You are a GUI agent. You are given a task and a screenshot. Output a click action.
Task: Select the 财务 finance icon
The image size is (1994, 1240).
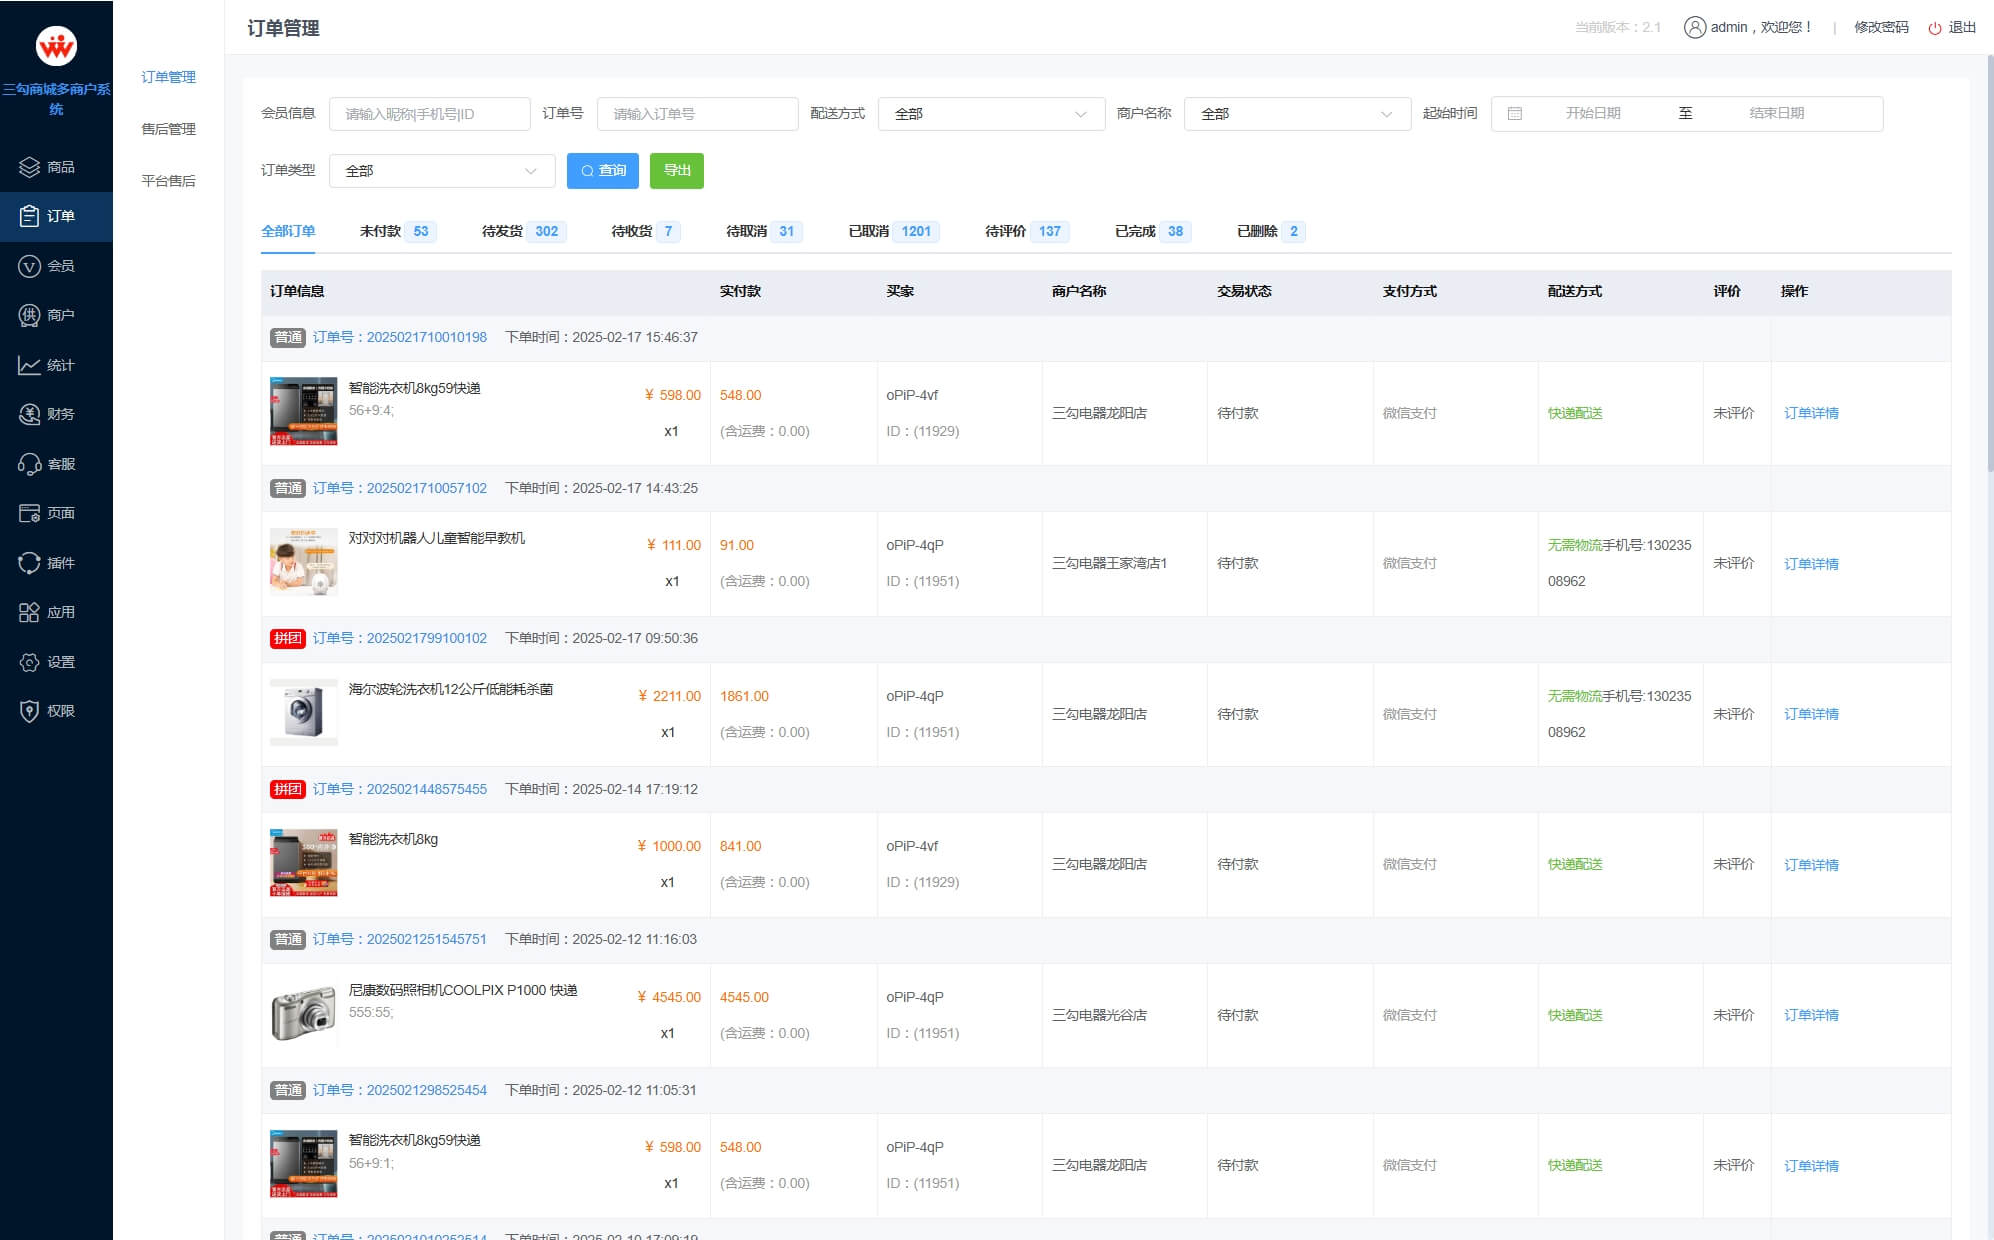pyautogui.click(x=56, y=414)
